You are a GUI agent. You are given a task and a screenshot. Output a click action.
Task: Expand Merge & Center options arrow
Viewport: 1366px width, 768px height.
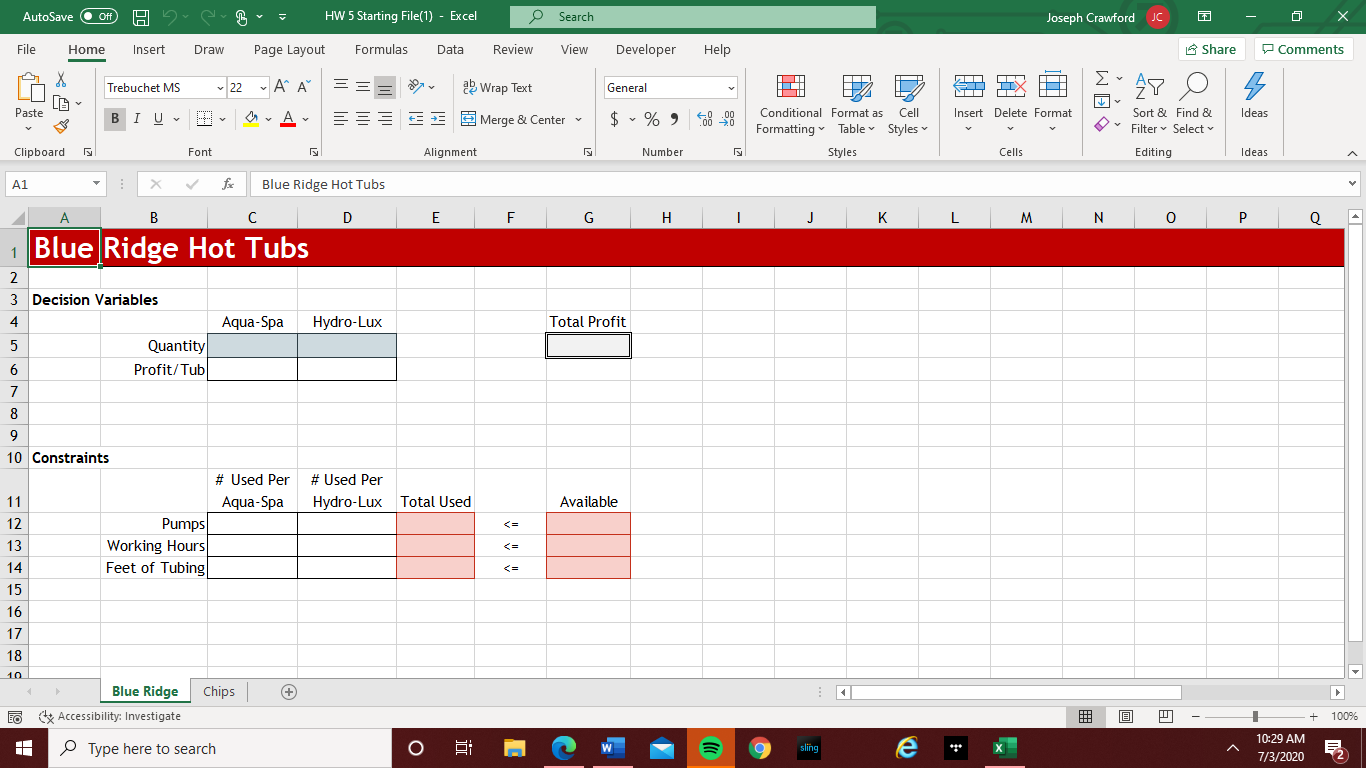coord(577,120)
